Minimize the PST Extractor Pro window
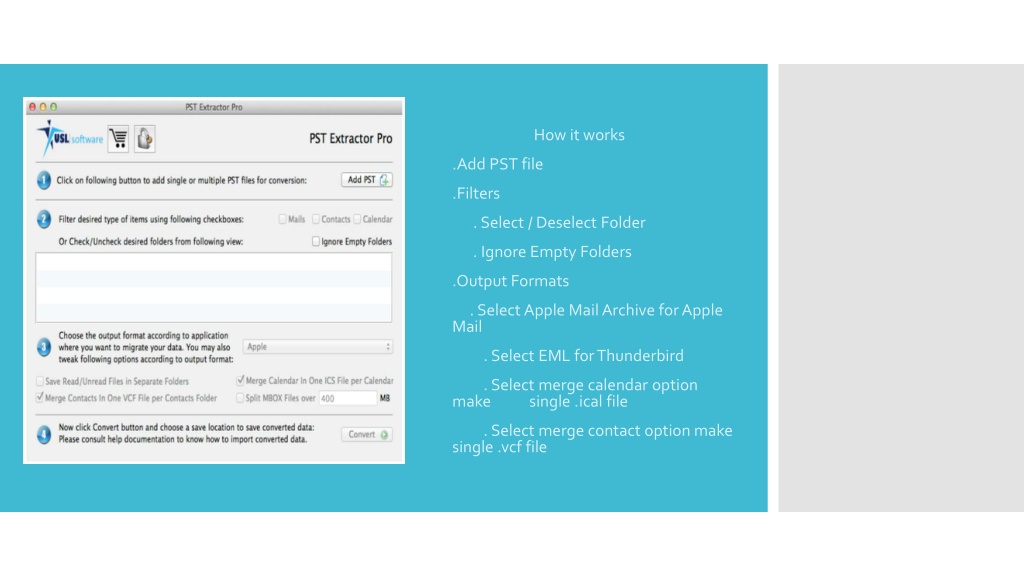Screen dimensions: 1024x576 [42, 106]
